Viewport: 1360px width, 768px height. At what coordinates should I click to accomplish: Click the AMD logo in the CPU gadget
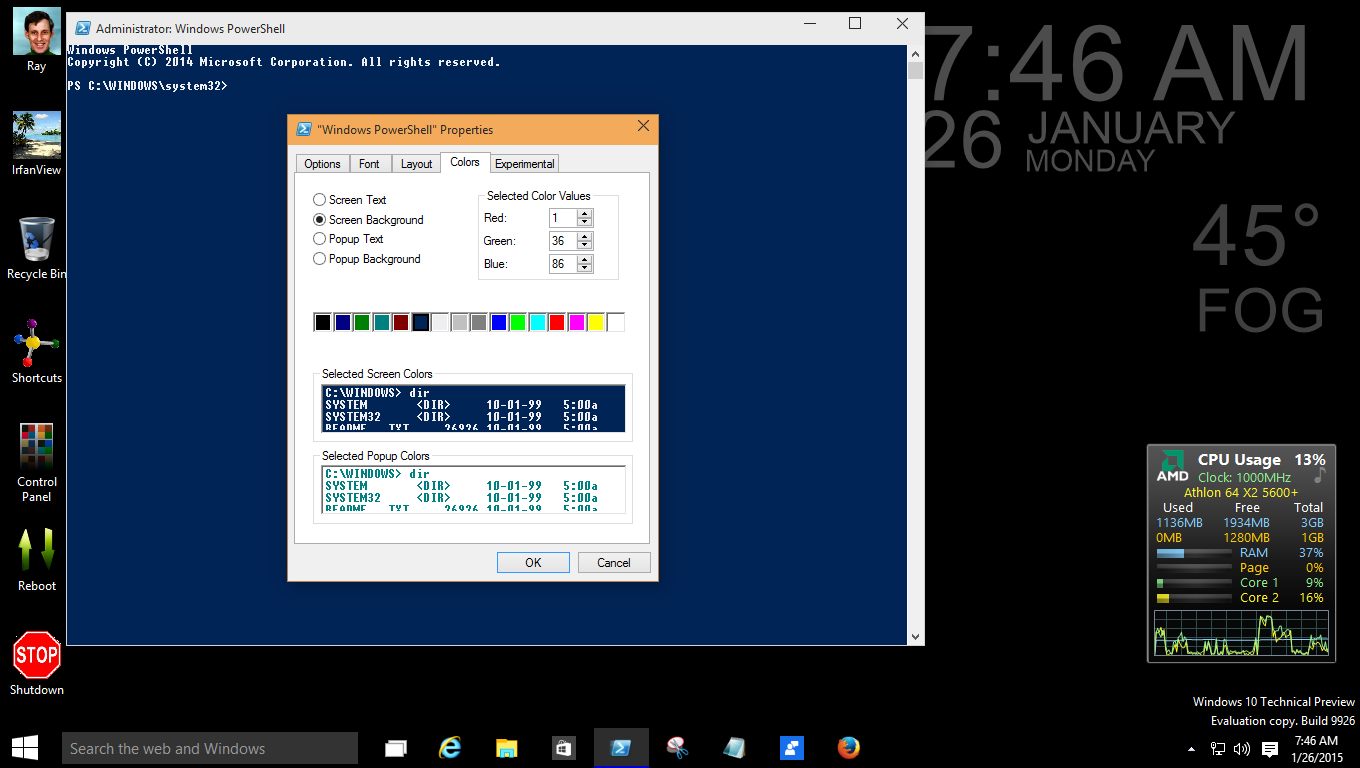point(1172,466)
